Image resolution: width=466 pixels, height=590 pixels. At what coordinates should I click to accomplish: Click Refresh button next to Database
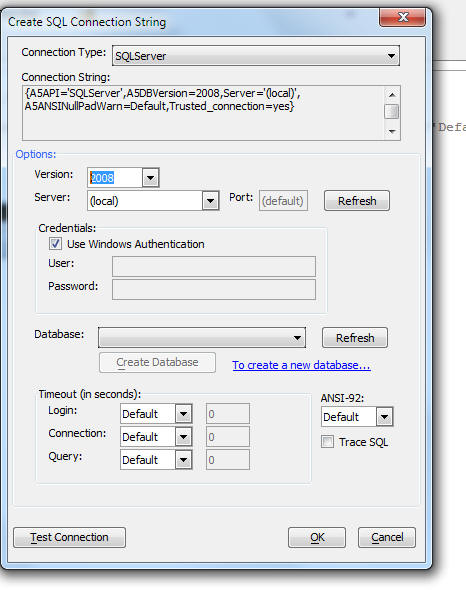point(355,338)
